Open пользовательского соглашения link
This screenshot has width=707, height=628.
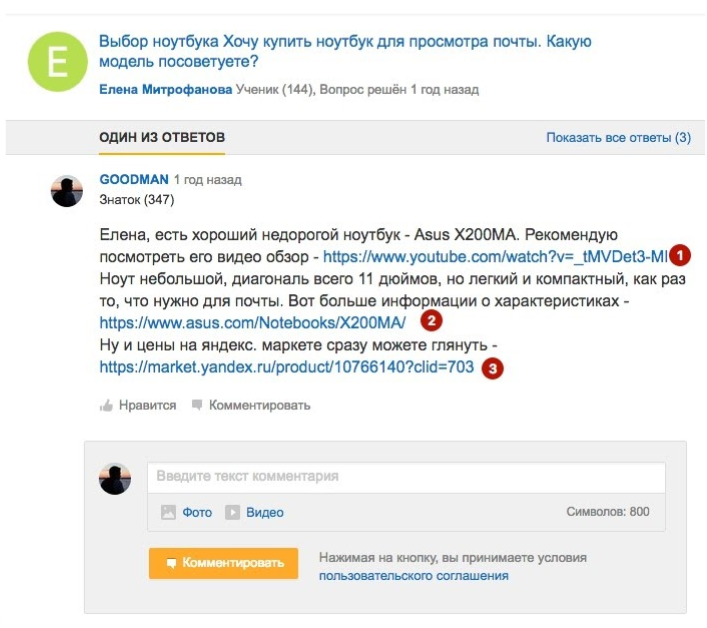413,576
